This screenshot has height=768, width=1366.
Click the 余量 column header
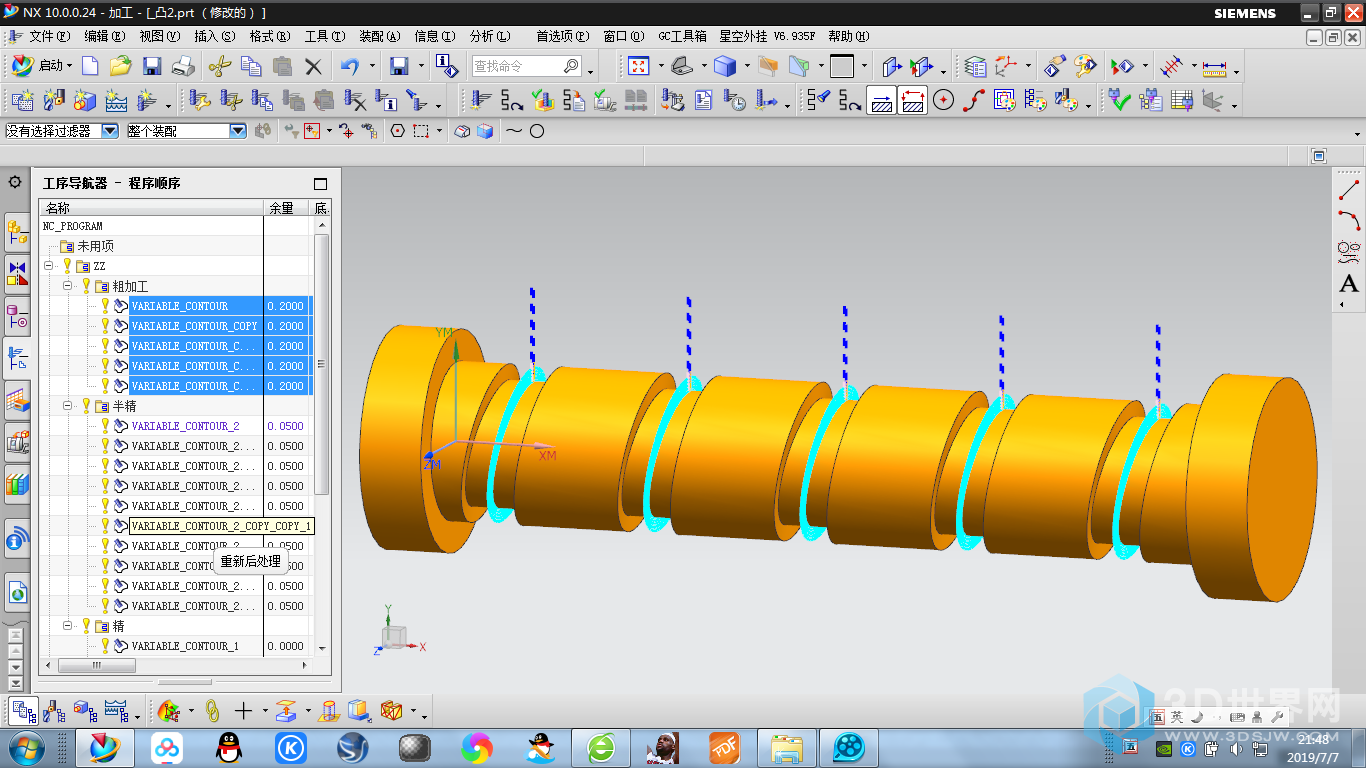(x=286, y=208)
